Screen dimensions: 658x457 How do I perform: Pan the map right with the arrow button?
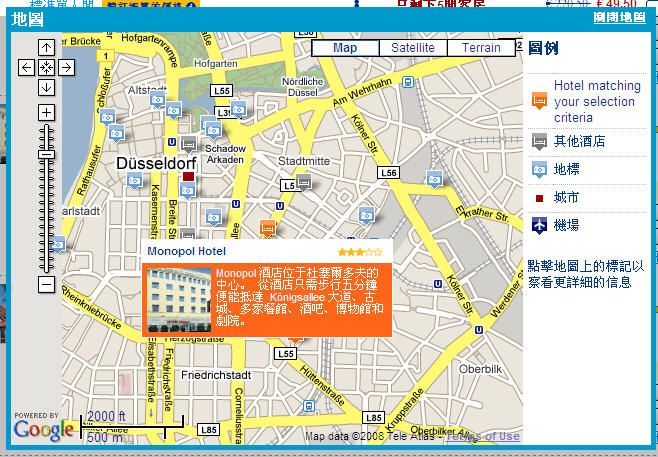66,67
